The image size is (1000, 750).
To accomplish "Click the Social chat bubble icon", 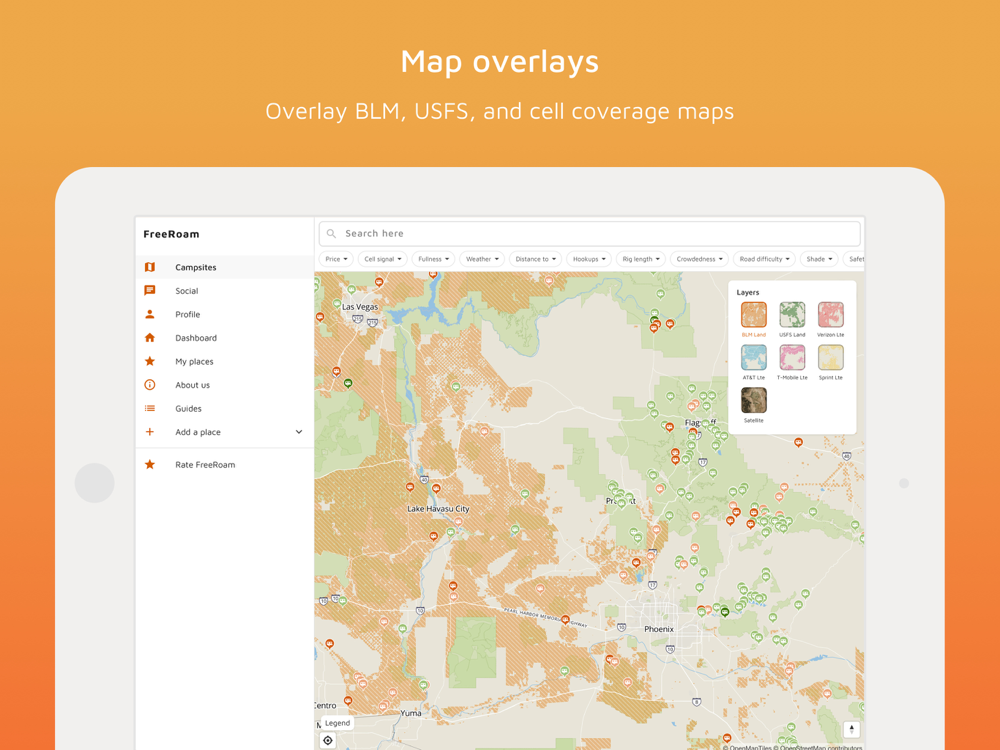I will coord(150,291).
